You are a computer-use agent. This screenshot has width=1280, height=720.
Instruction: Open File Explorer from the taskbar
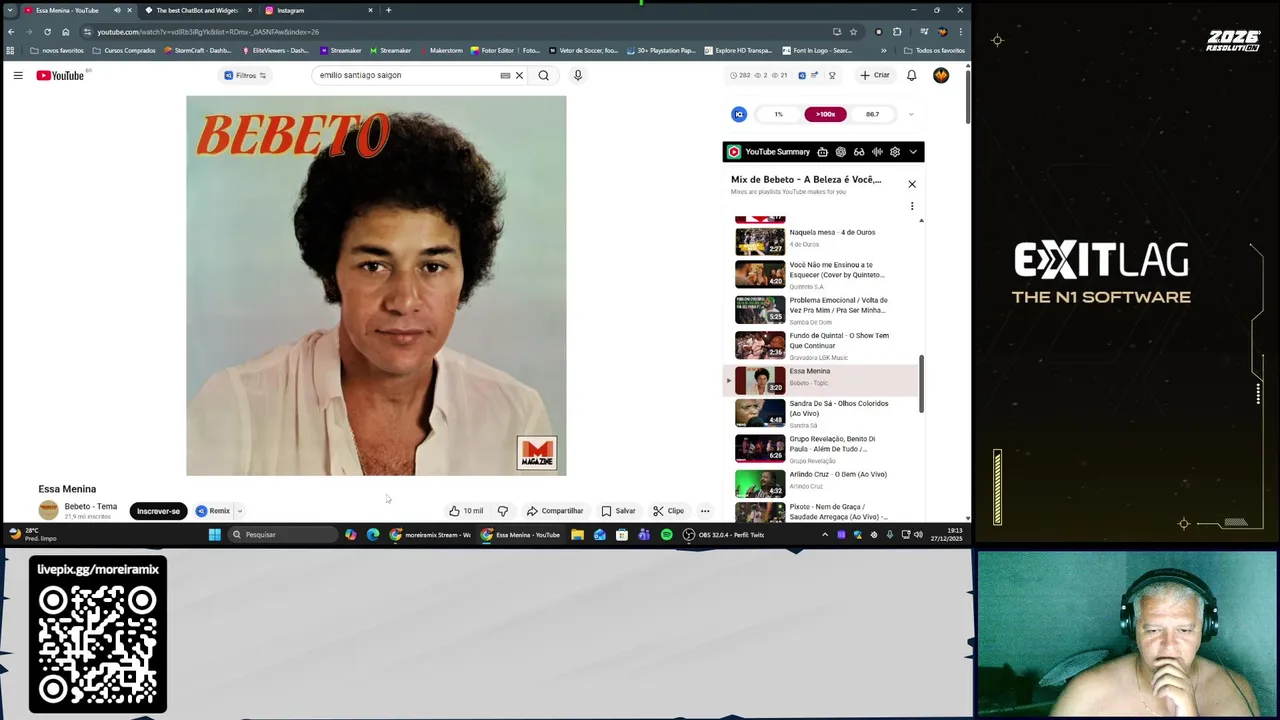pyautogui.click(x=577, y=535)
